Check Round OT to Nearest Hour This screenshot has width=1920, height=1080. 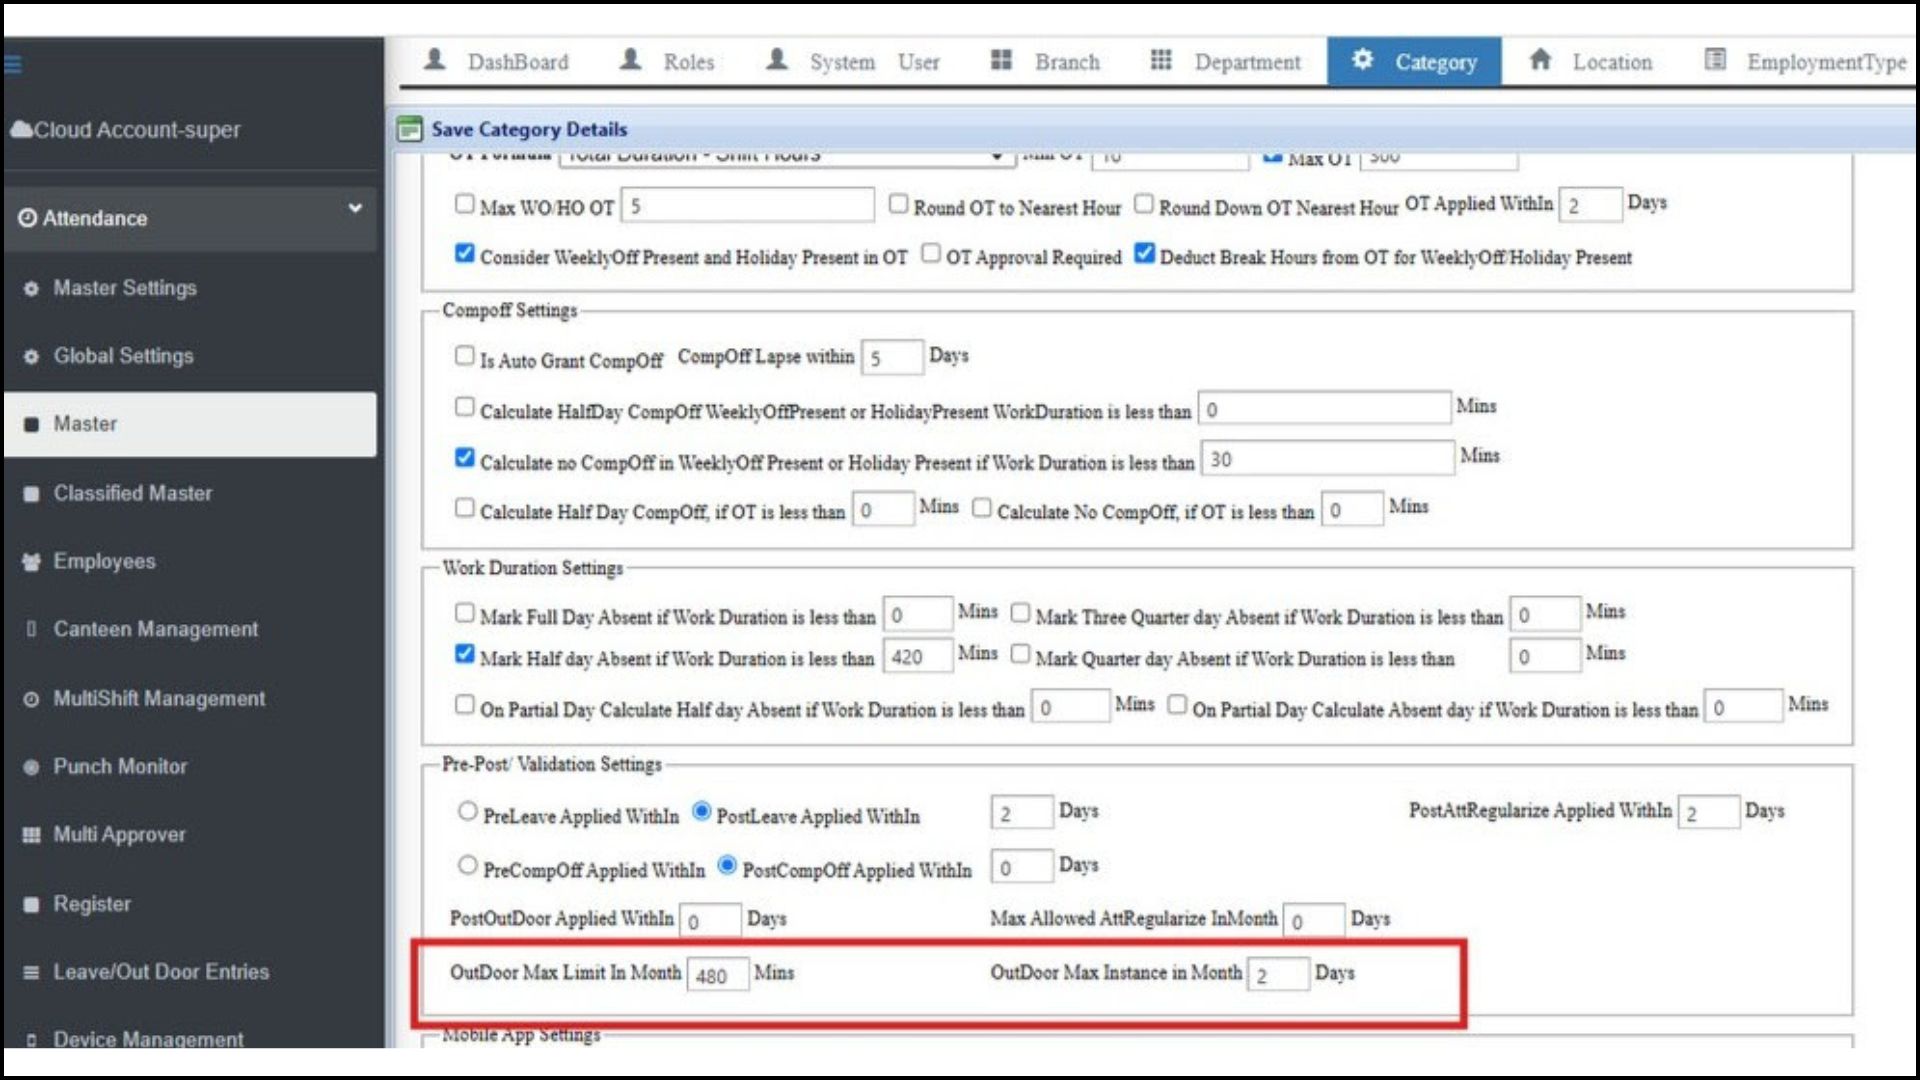pos(898,204)
